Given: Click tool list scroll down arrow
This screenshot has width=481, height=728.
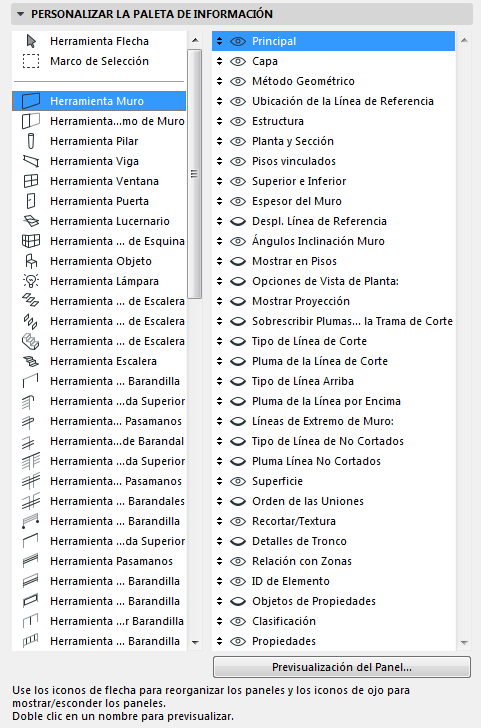Looking at the screenshot, I should [195, 643].
